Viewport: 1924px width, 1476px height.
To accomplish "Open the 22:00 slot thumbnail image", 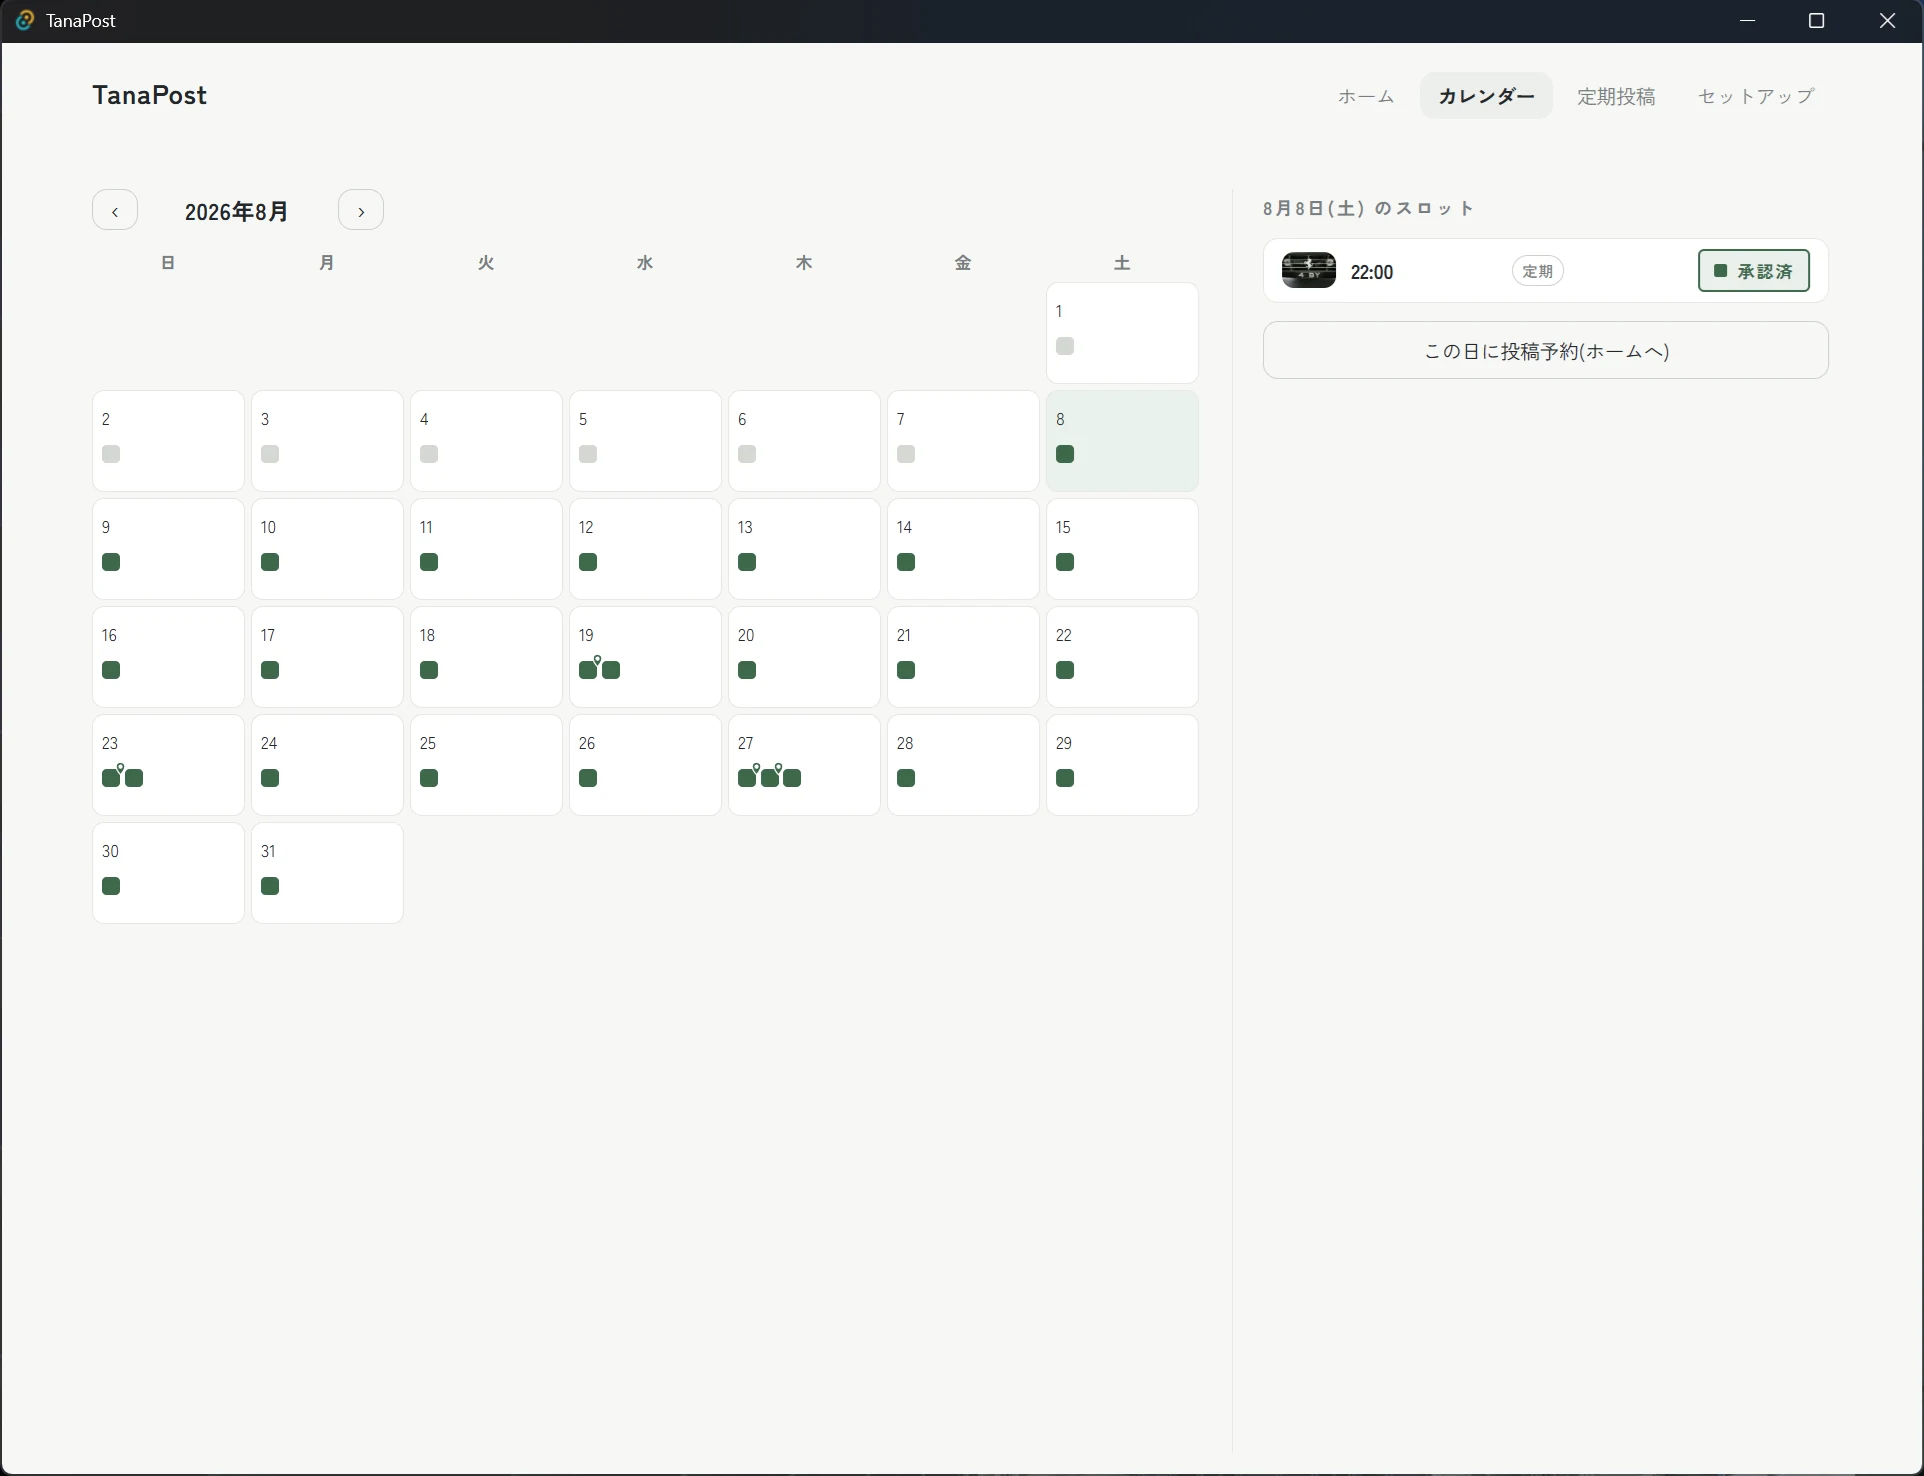I will 1309,271.
